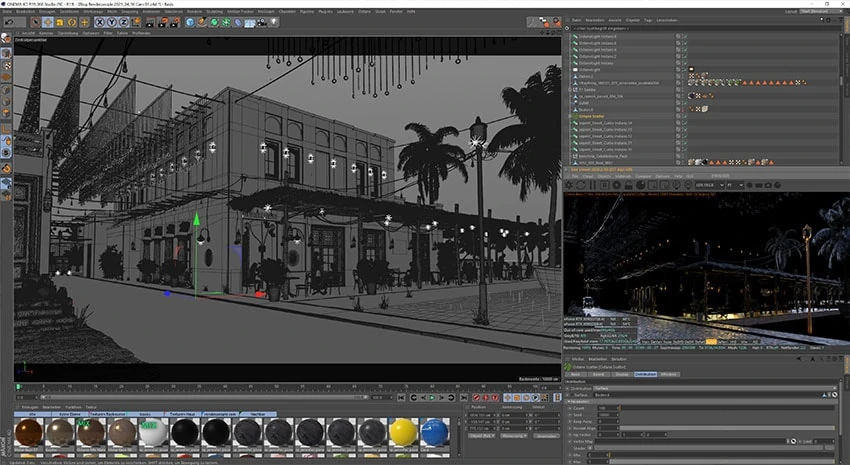850x465 pixels.
Task: Render to Picture Viewer icon
Action: [x=163, y=22]
